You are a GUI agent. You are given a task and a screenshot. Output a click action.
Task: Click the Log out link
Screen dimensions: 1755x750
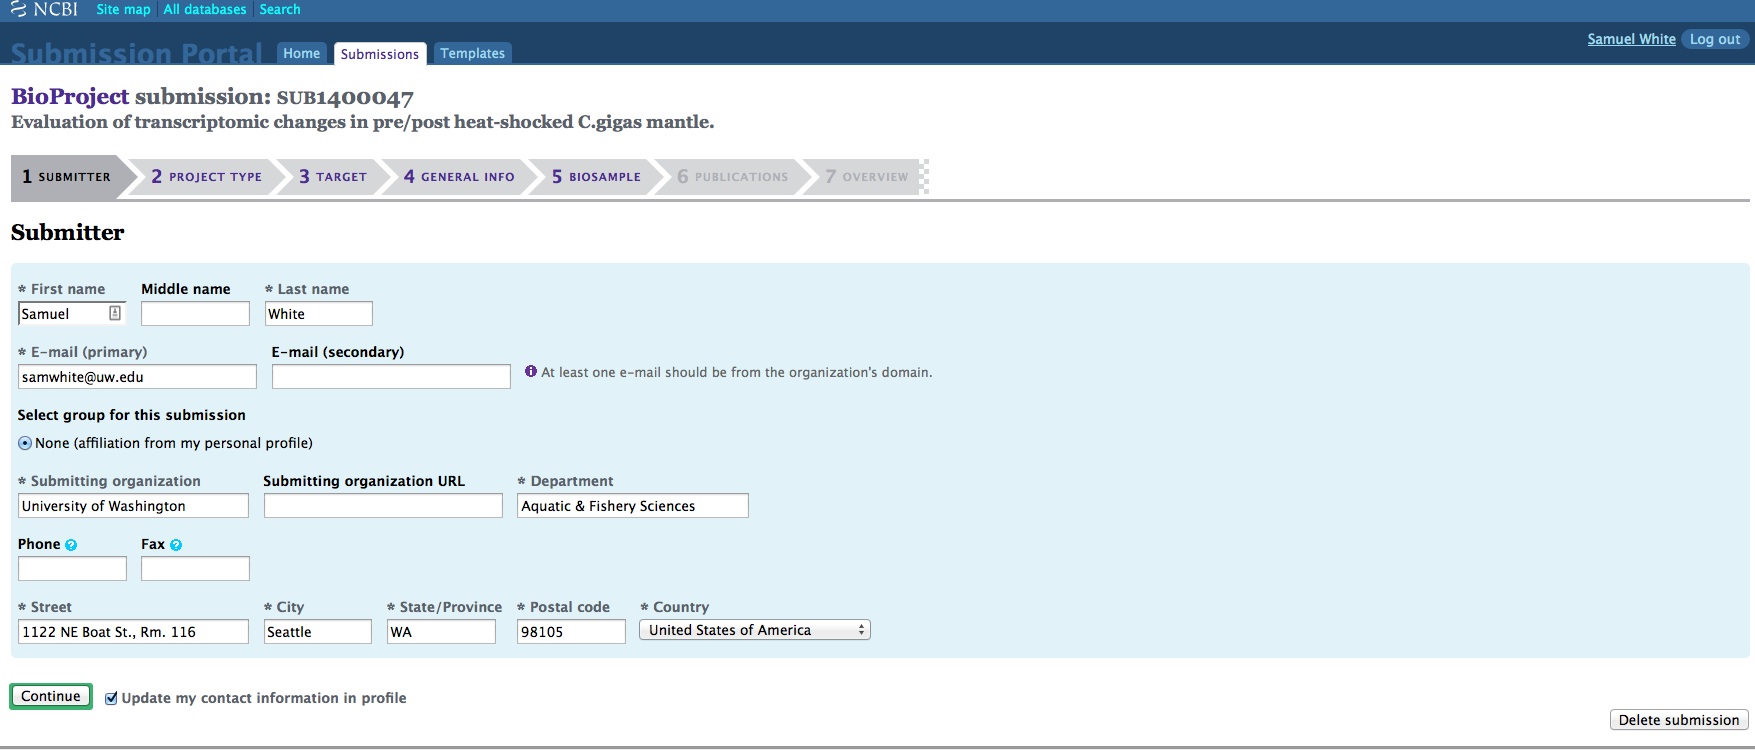tap(1714, 39)
